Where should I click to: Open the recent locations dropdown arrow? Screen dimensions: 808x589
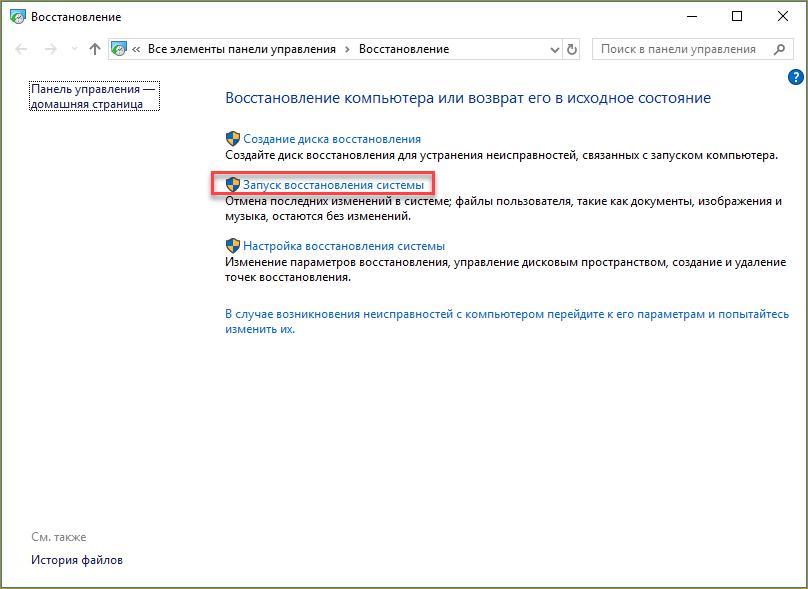click(x=74, y=49)
